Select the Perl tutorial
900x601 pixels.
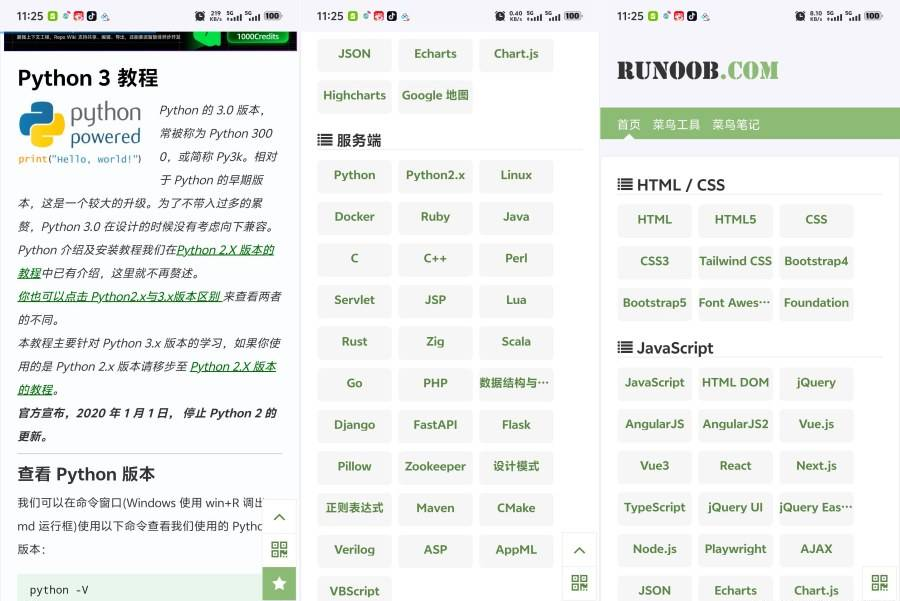click(516, 259)
